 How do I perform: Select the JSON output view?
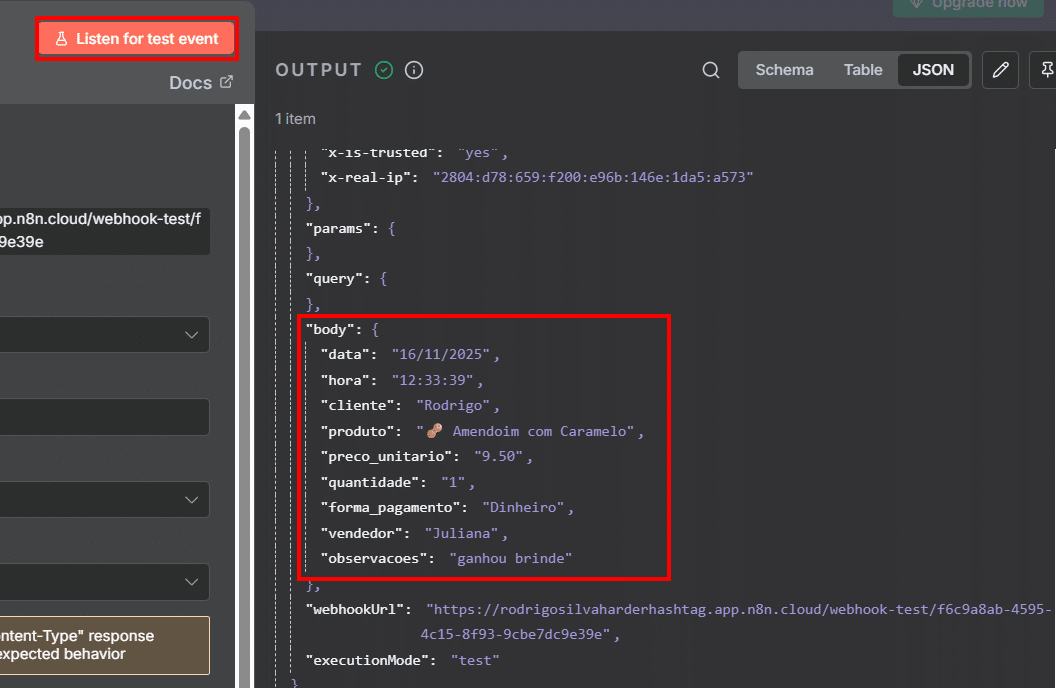click(x=933, y=70)
